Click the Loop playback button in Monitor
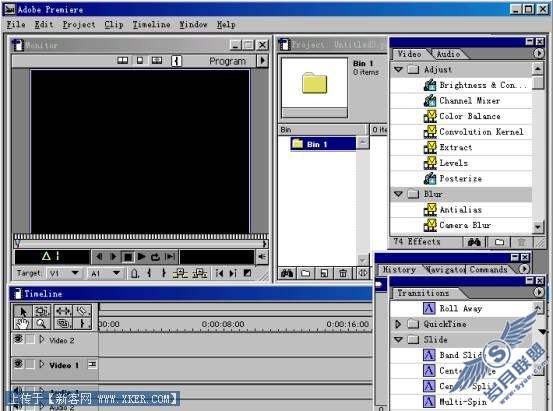The height and width of the screenshot is (411, 553). 156,257
